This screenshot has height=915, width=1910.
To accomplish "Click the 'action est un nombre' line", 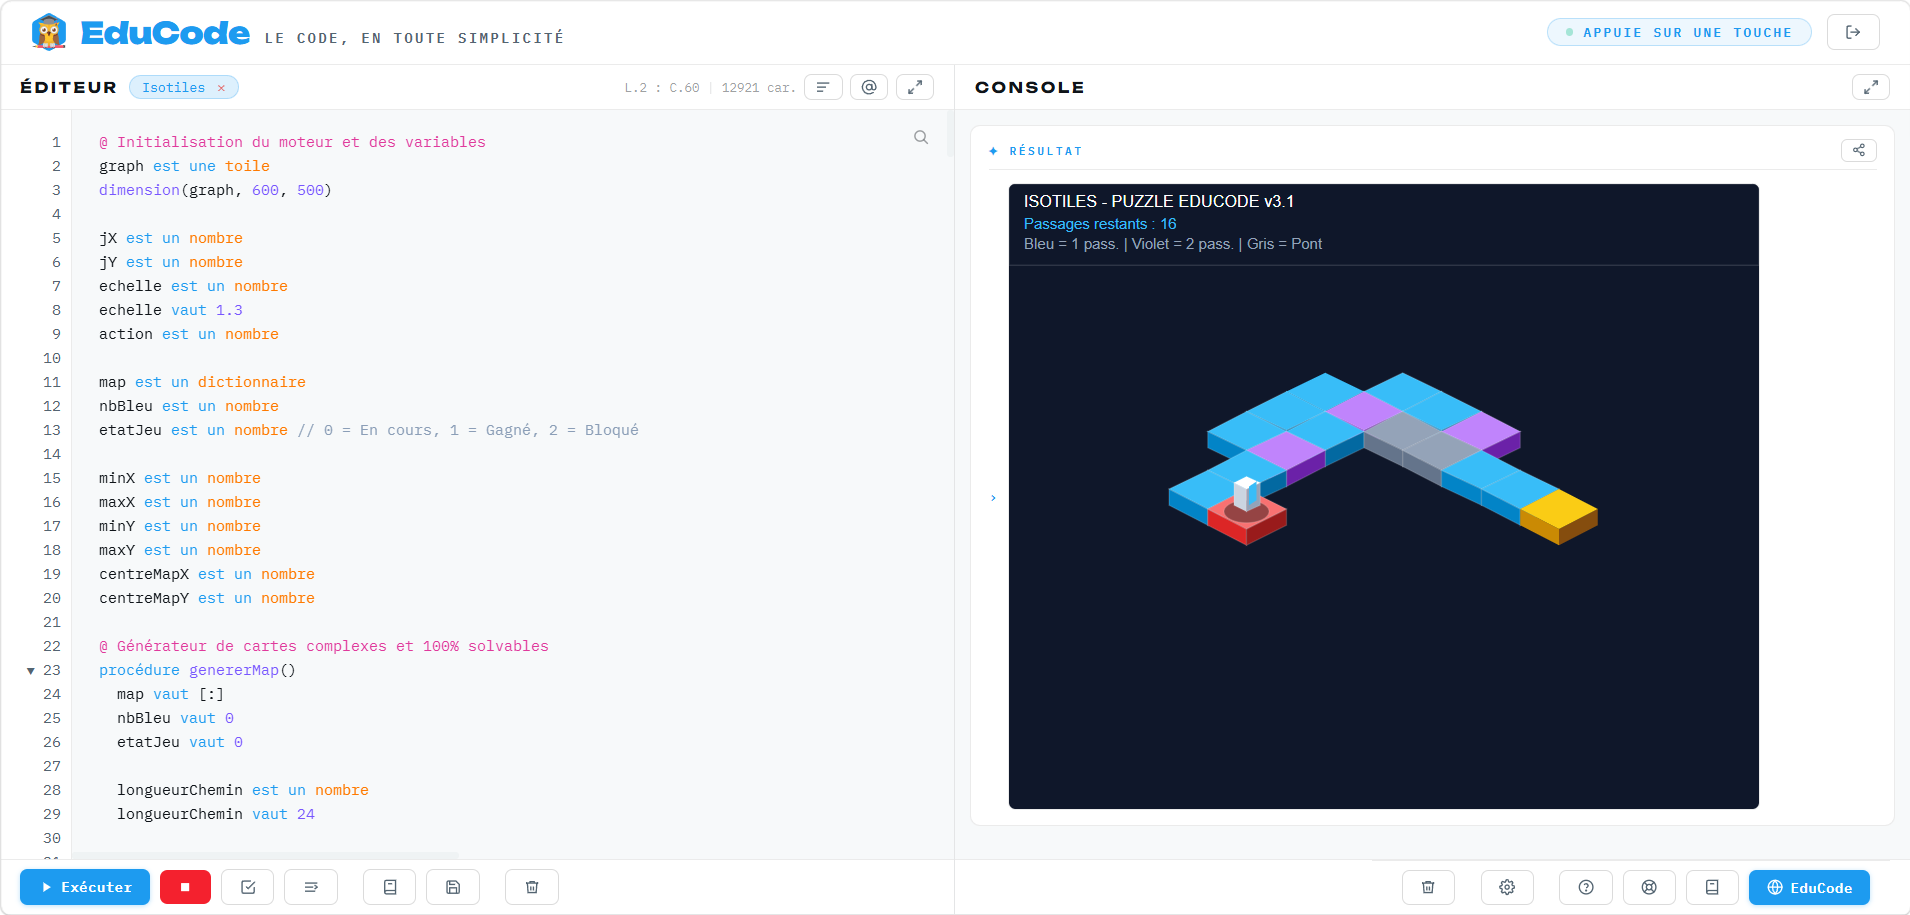I will click(x=189, y=334).
